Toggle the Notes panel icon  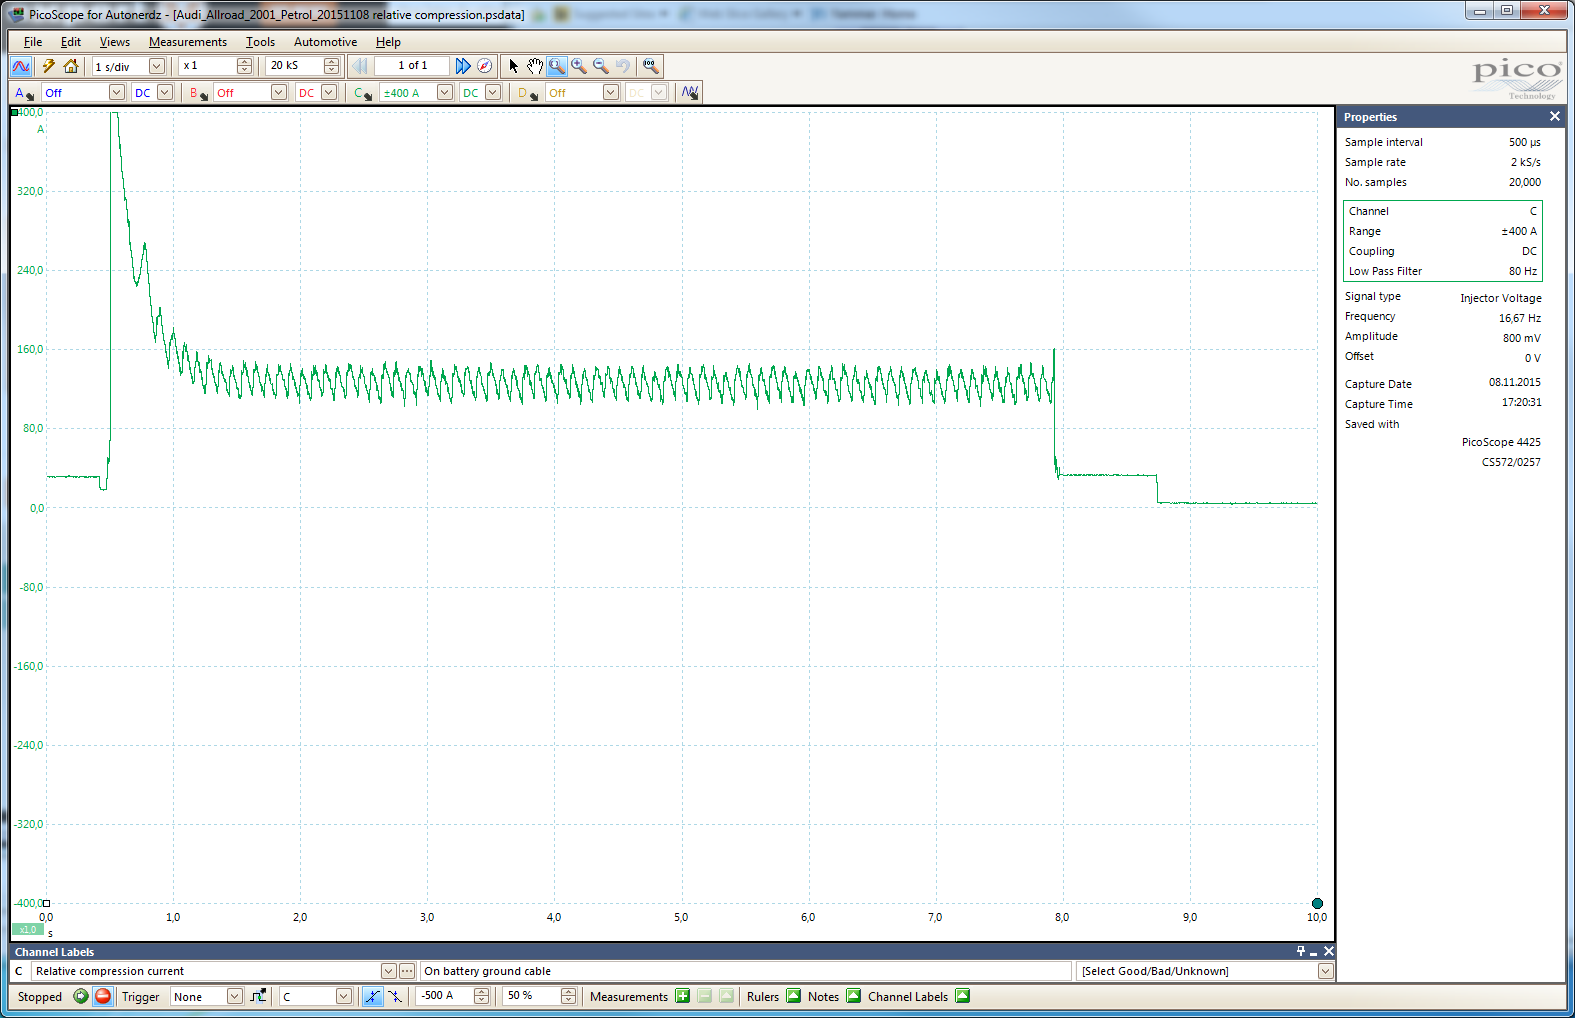coord(854,996)
